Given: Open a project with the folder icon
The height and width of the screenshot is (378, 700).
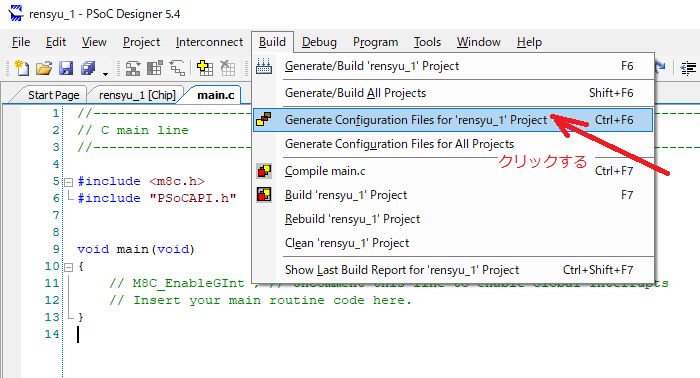Looking at the screenshot, I should click(44, 68).
